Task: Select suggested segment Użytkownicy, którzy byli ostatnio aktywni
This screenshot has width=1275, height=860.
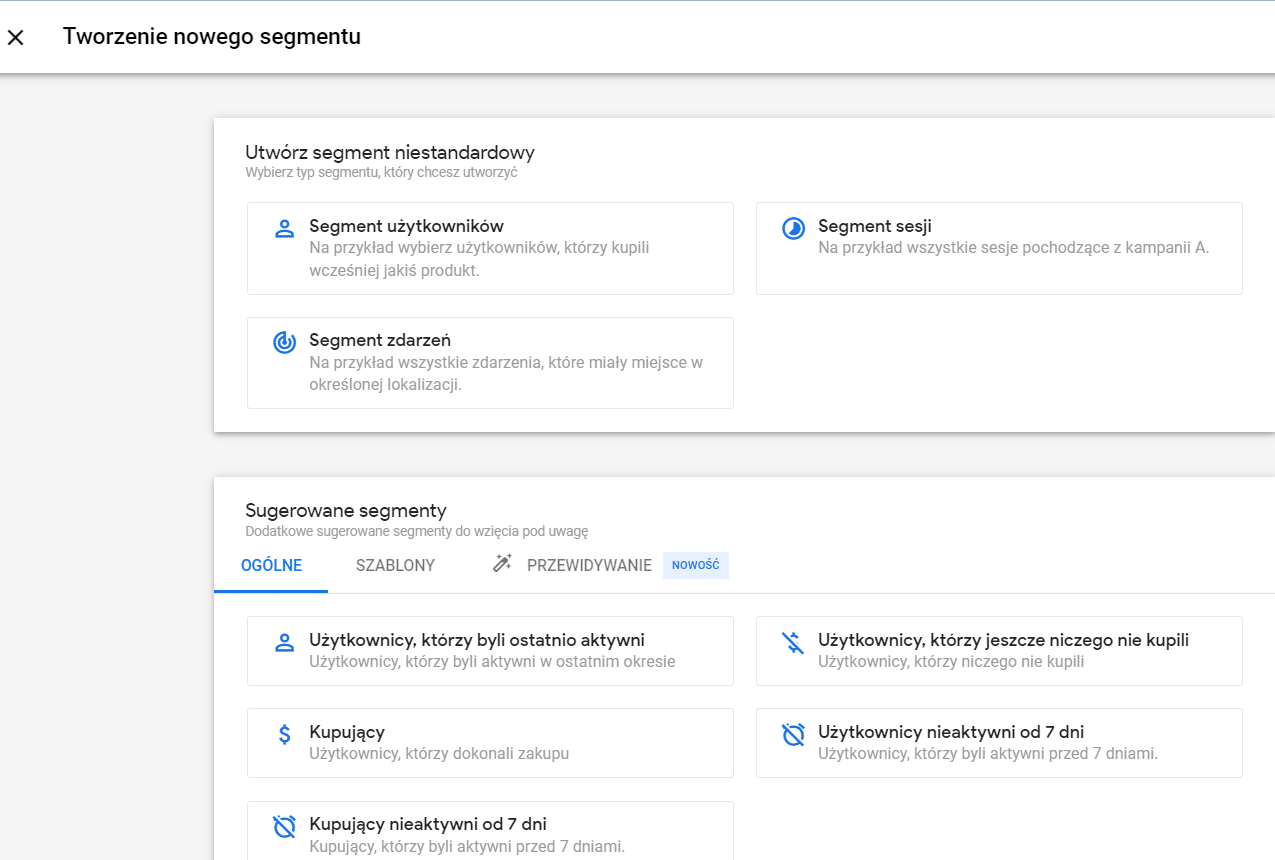Action: tap(490, 651)
